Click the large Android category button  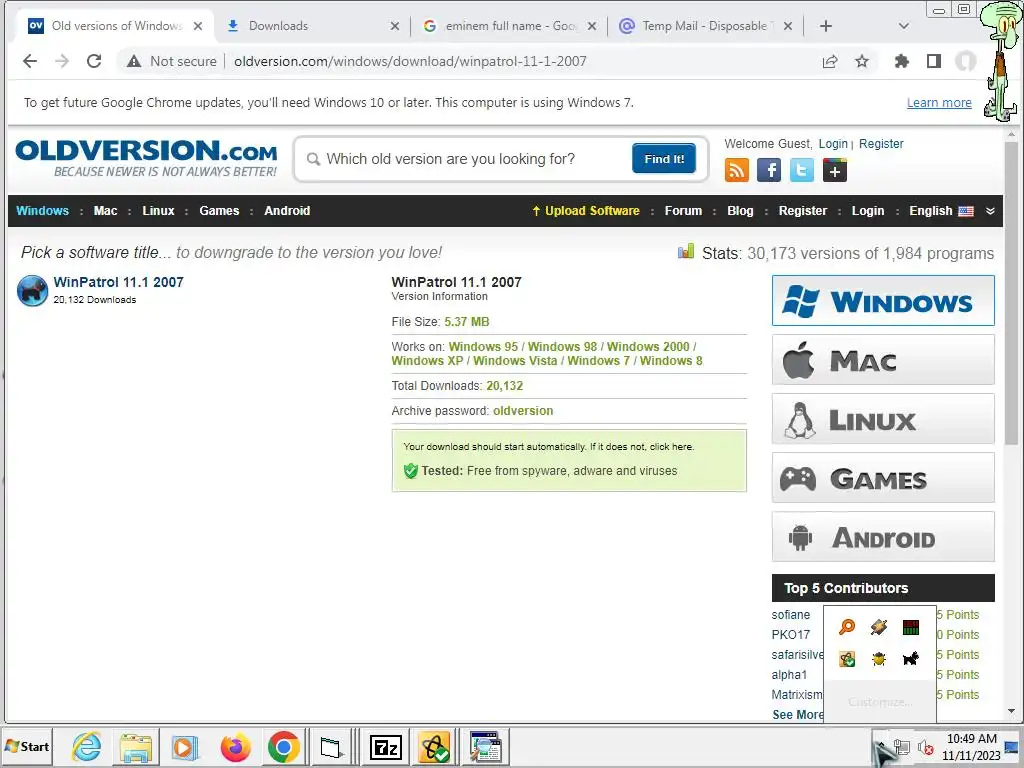tap(883, 537)
